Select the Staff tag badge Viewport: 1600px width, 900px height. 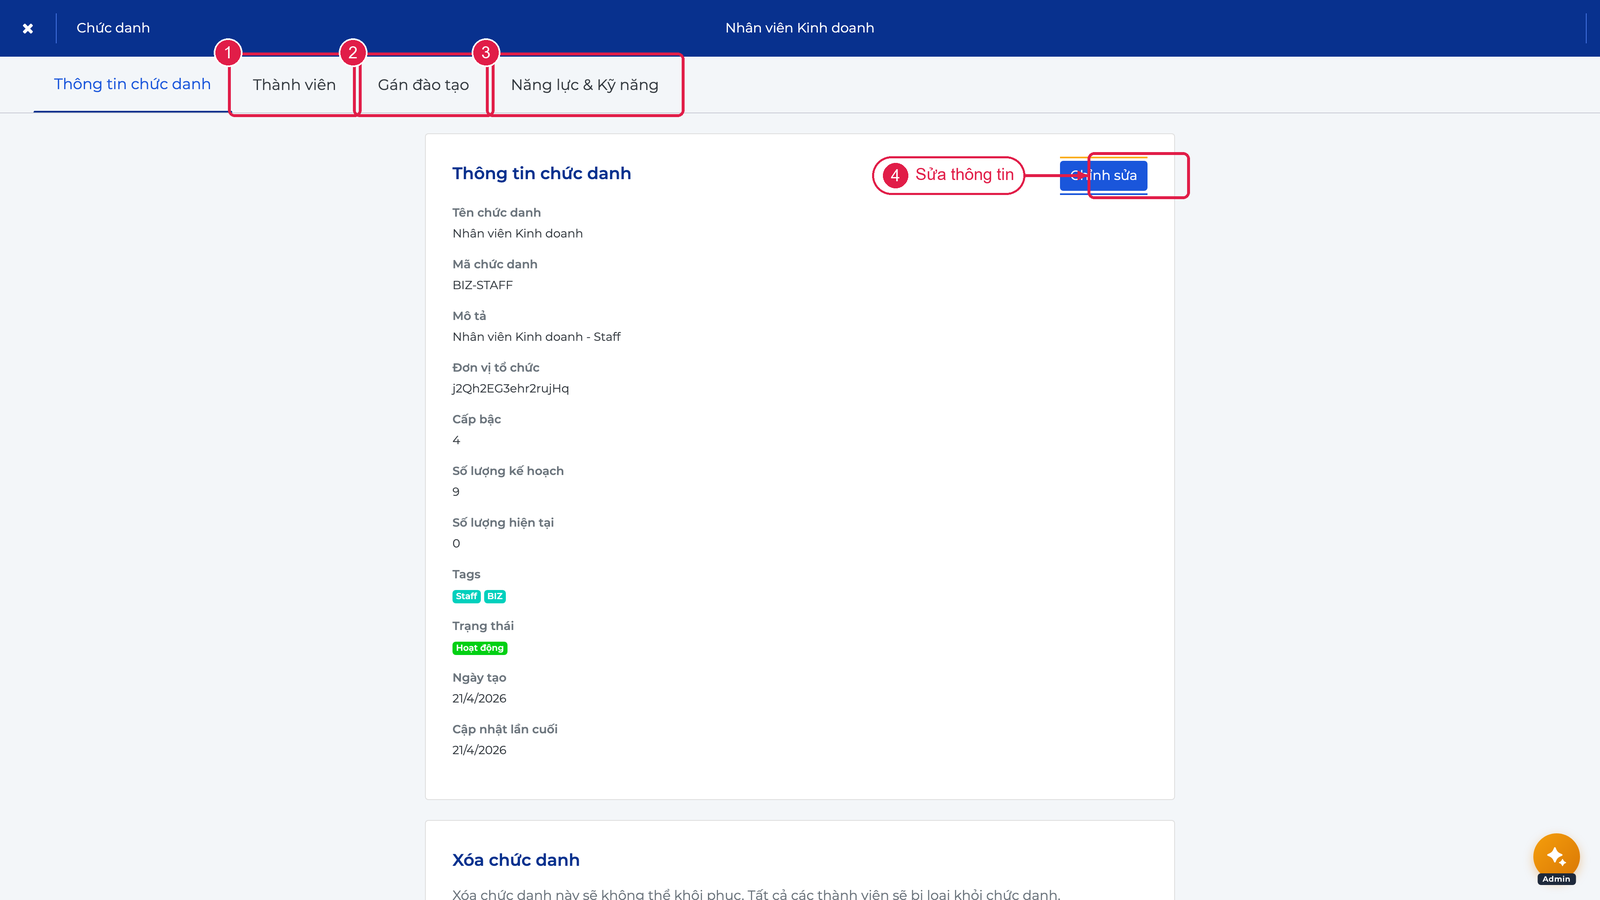[466, 596]
